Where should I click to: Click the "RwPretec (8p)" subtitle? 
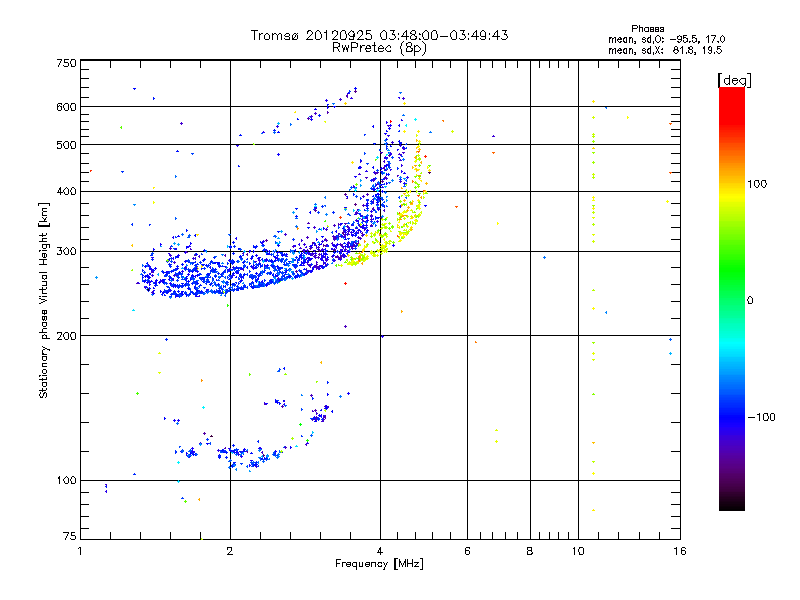pos(379,48)
